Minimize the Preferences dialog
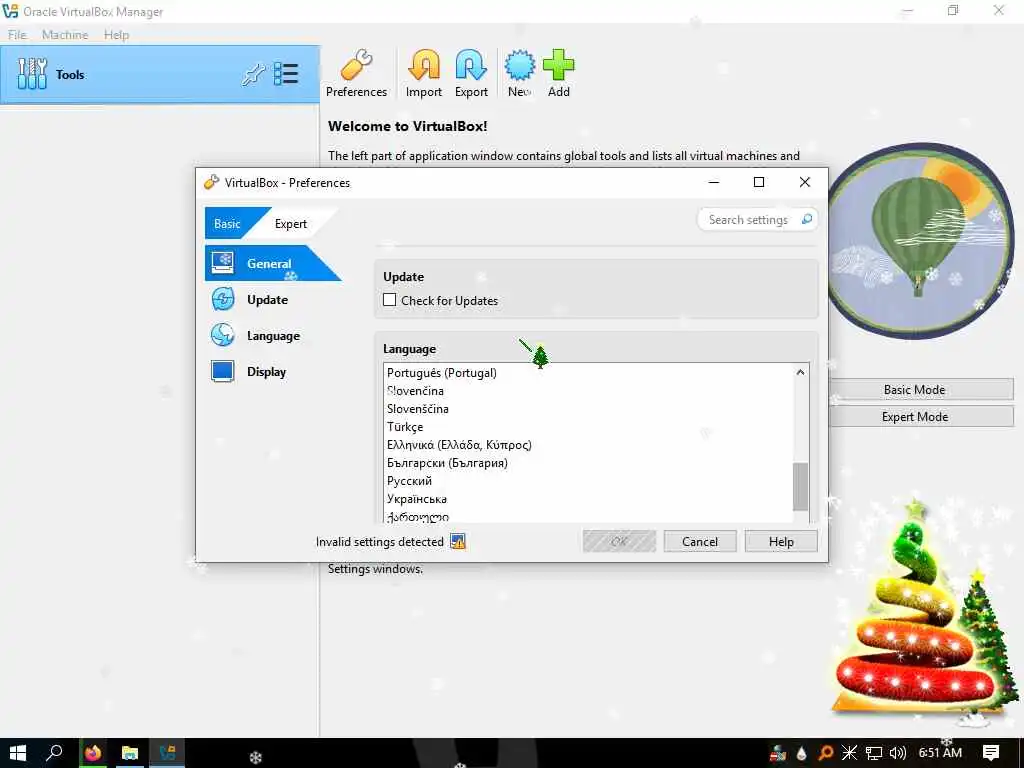The image size is (1024, 768). click(x=714, y=182)
